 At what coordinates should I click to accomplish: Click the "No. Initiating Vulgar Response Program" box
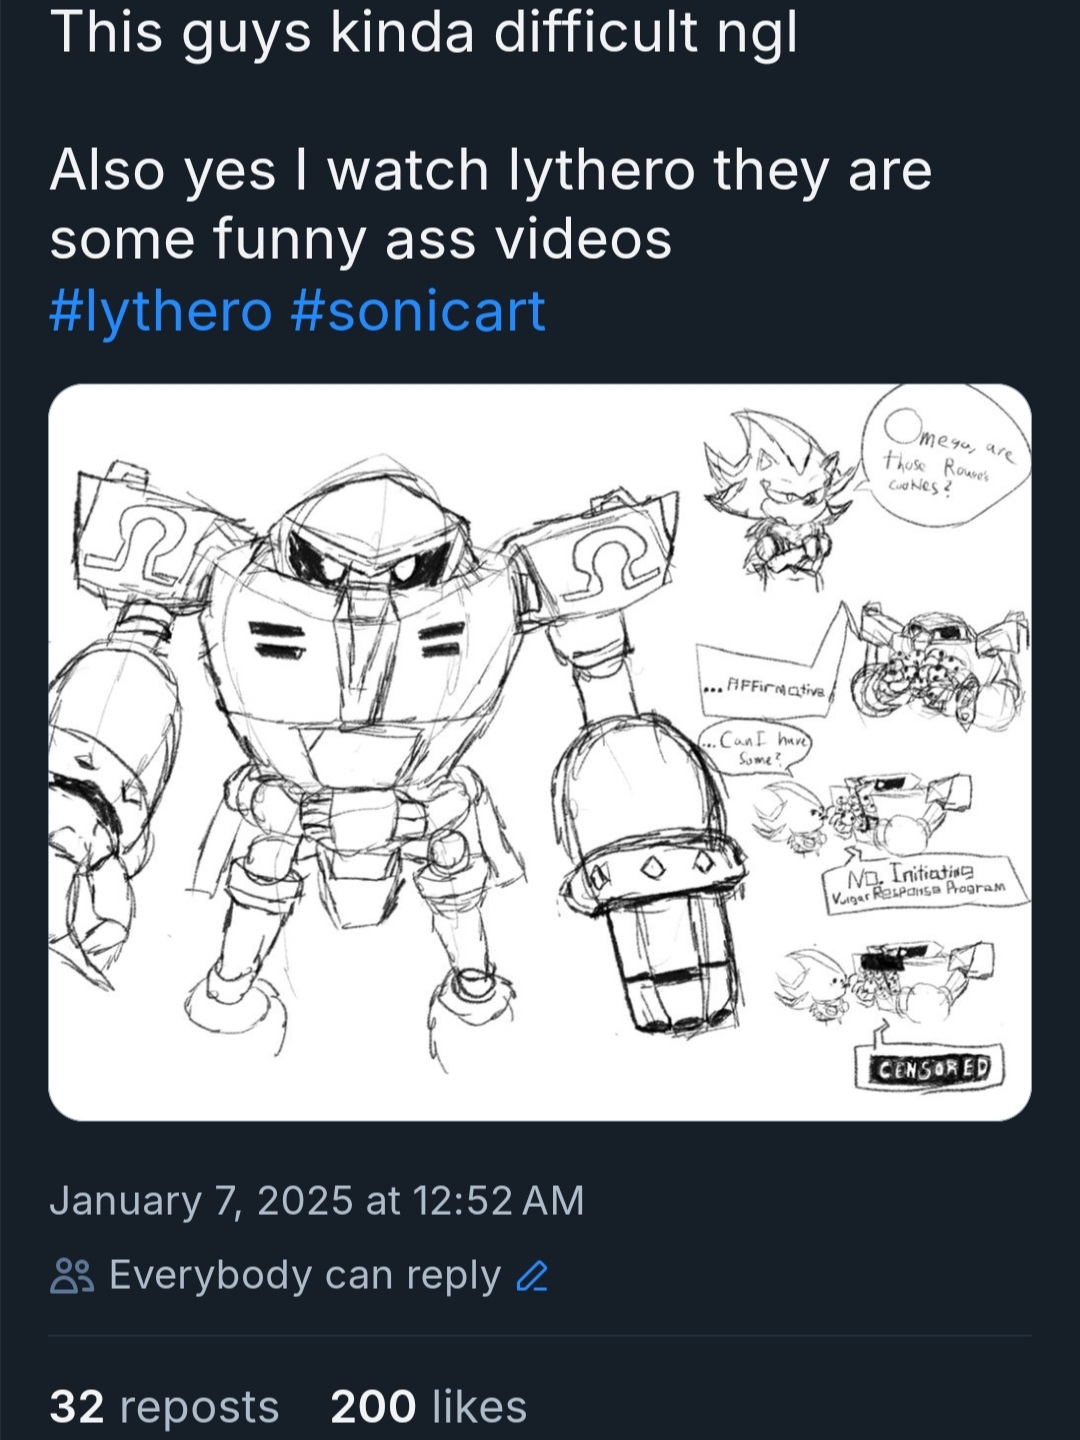tap(924, 882)
